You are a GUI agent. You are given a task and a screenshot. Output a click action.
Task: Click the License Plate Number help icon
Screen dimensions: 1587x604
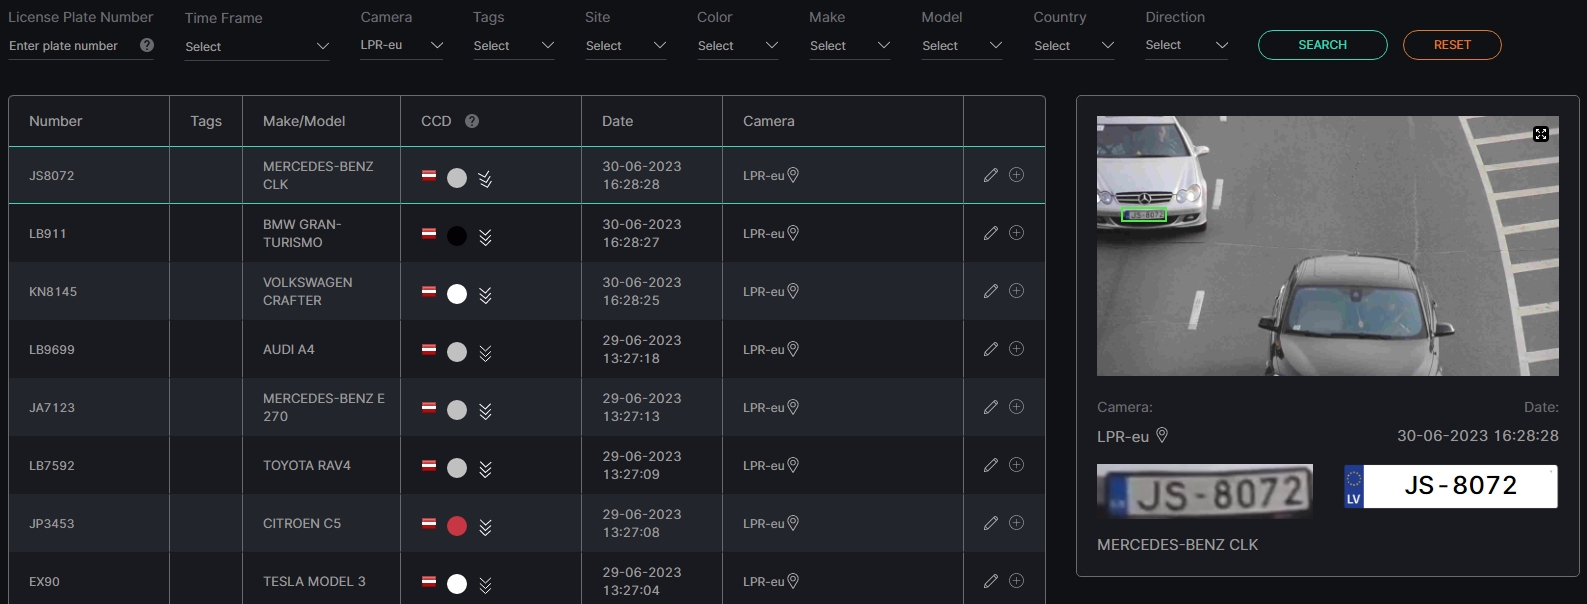(147, 45)
